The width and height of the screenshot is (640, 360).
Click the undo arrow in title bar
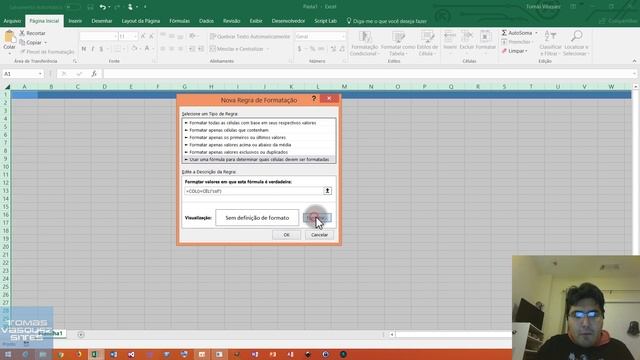(x=102, y=7)
